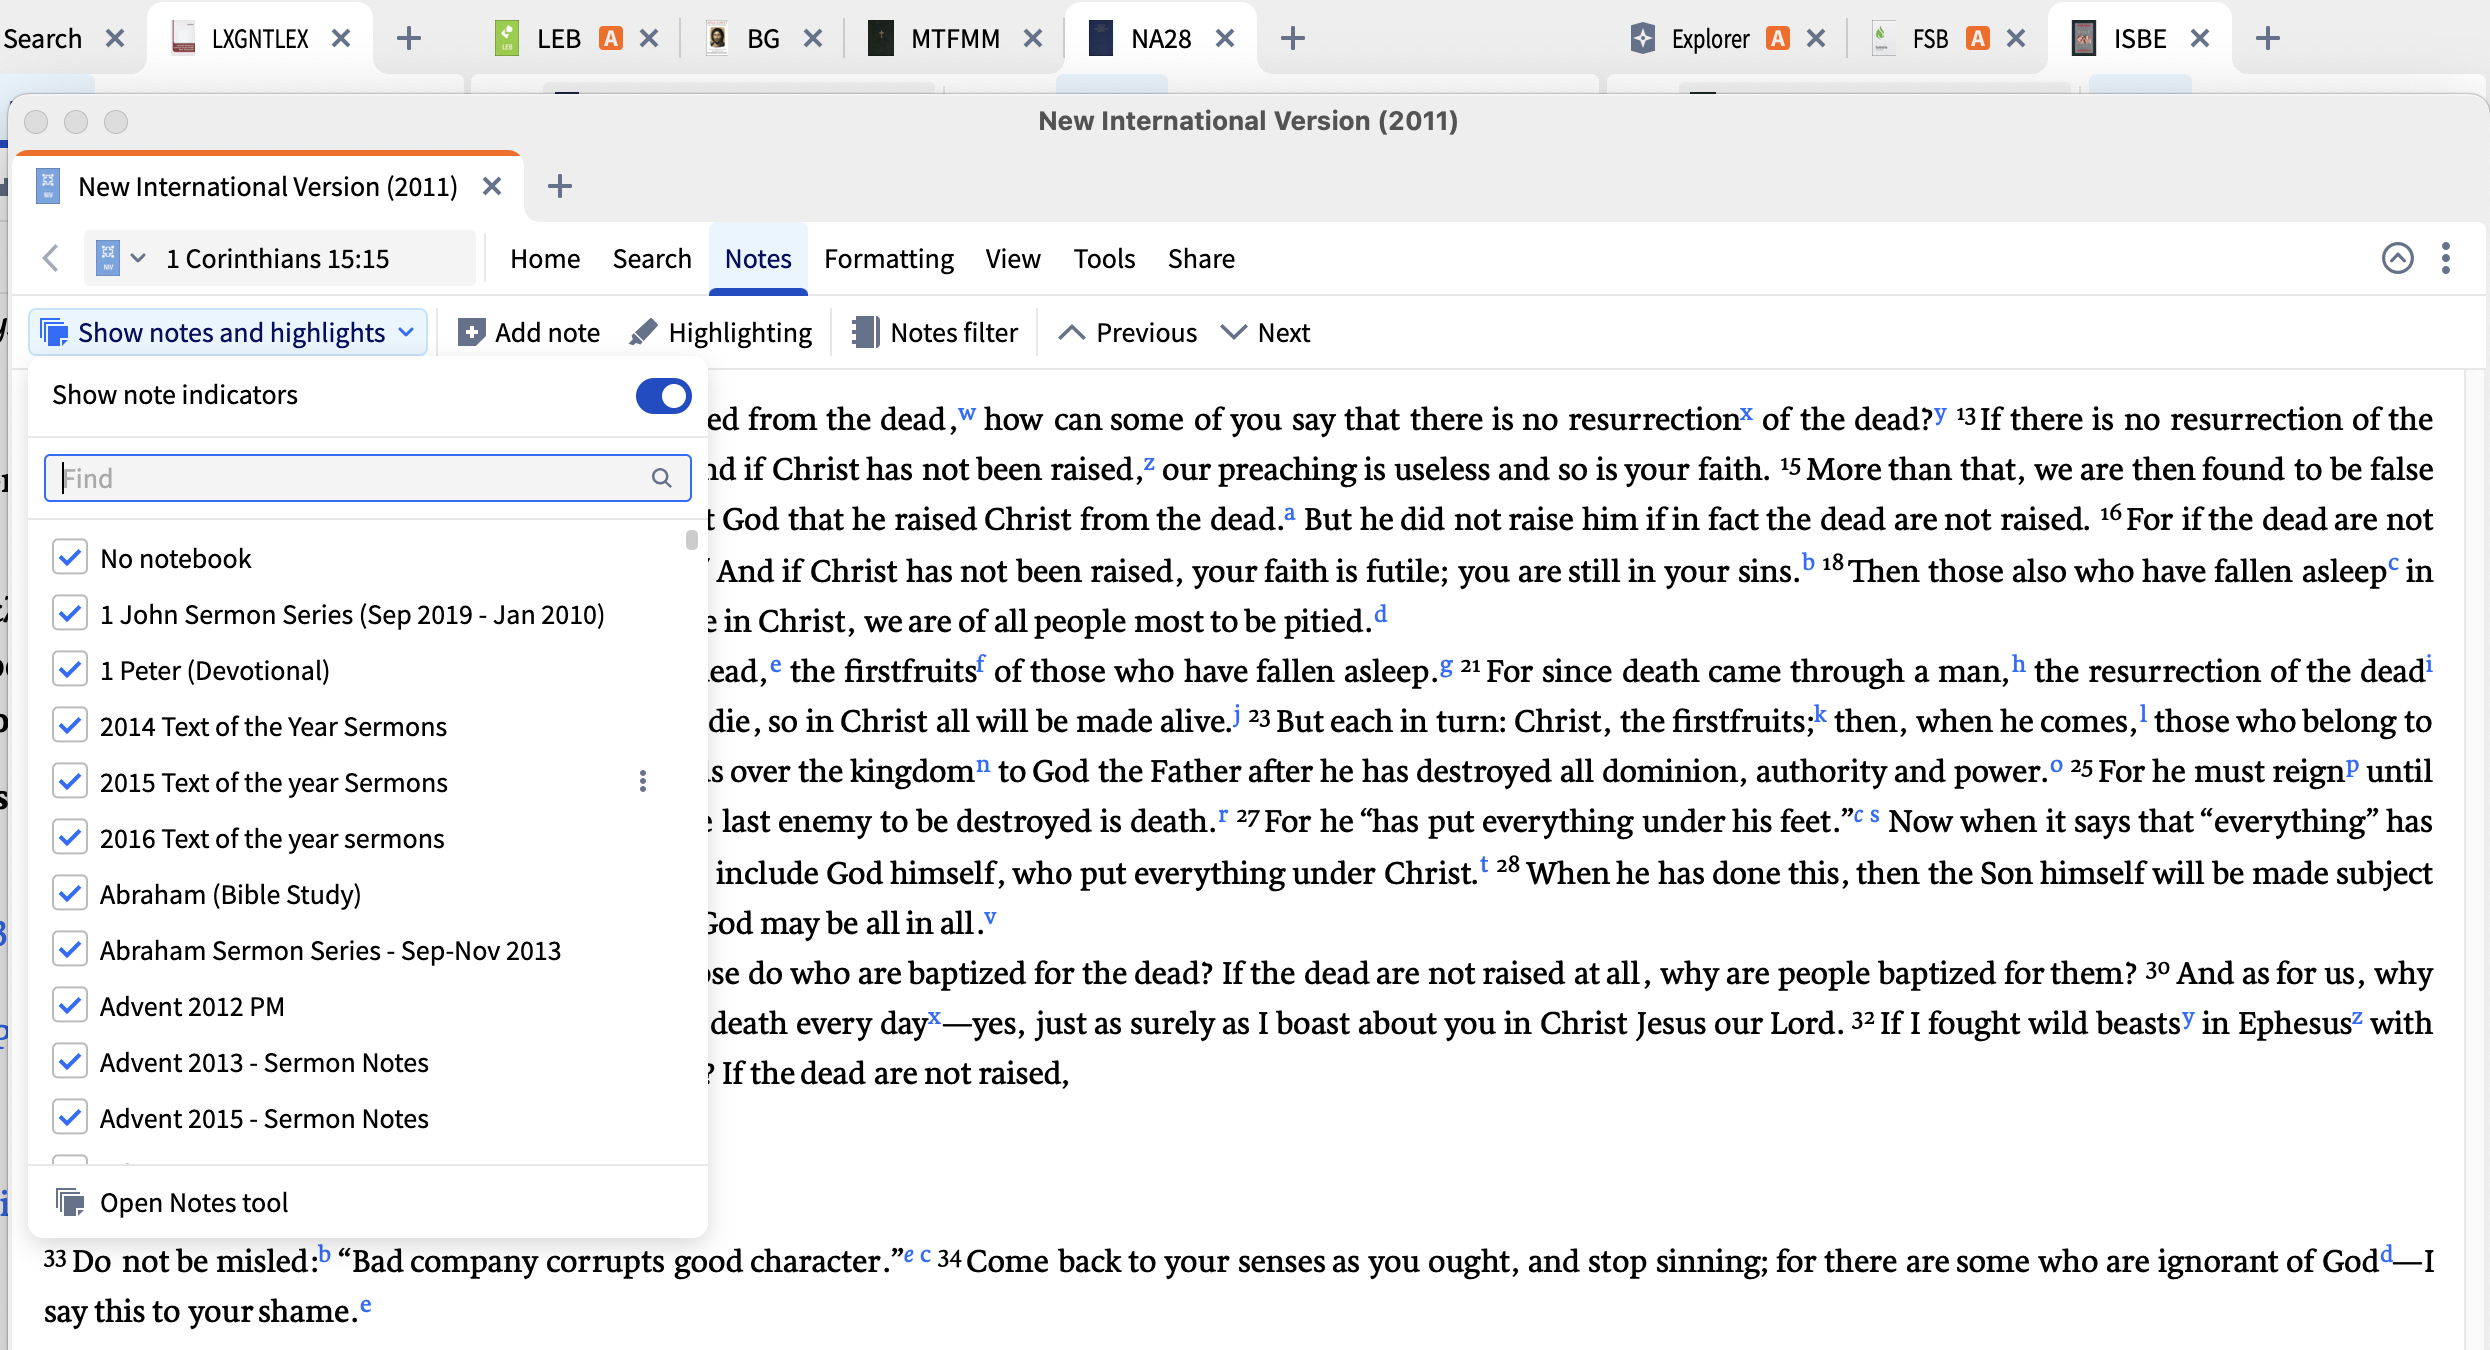Open the Notes filter panel
The width and height of the screenshot is (2490, 1350).
[x=934, y=332]
